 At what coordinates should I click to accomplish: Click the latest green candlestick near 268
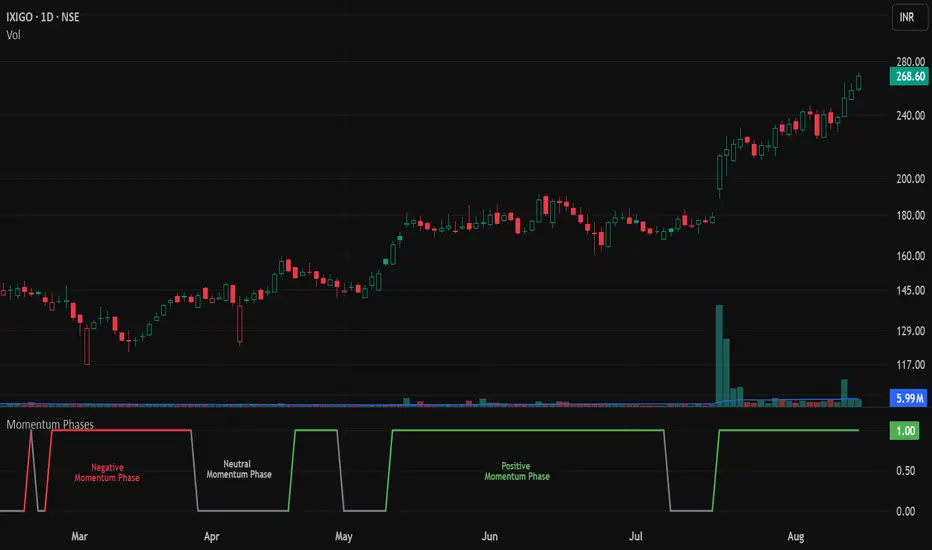tap(858, 81)
